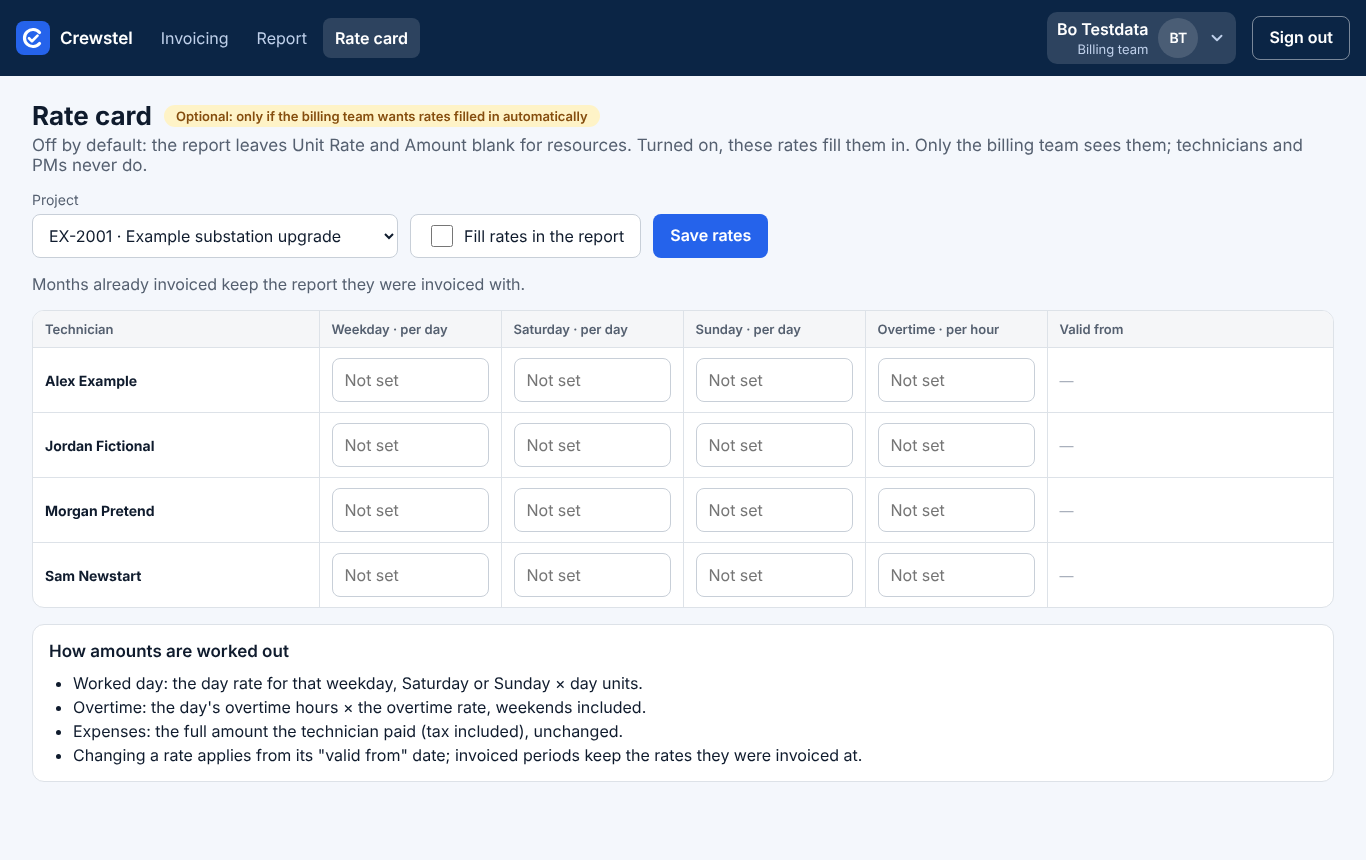
Task: Enable Fill rates in the report checkbox
Action: [x=442, y=236]
